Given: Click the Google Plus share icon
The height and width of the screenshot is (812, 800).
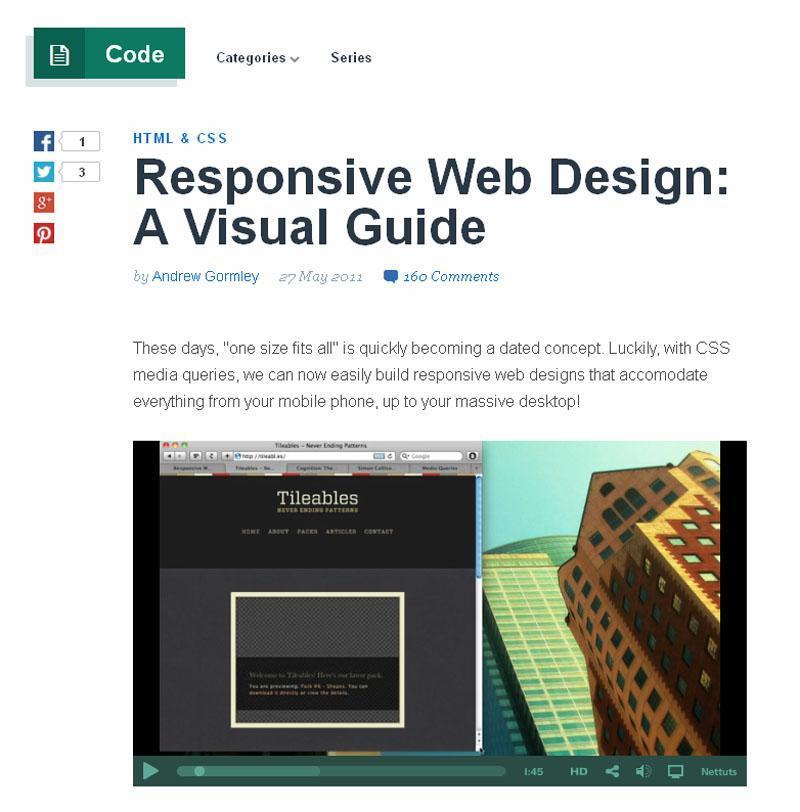Looking at the screenshot, I should coord(44,203).
